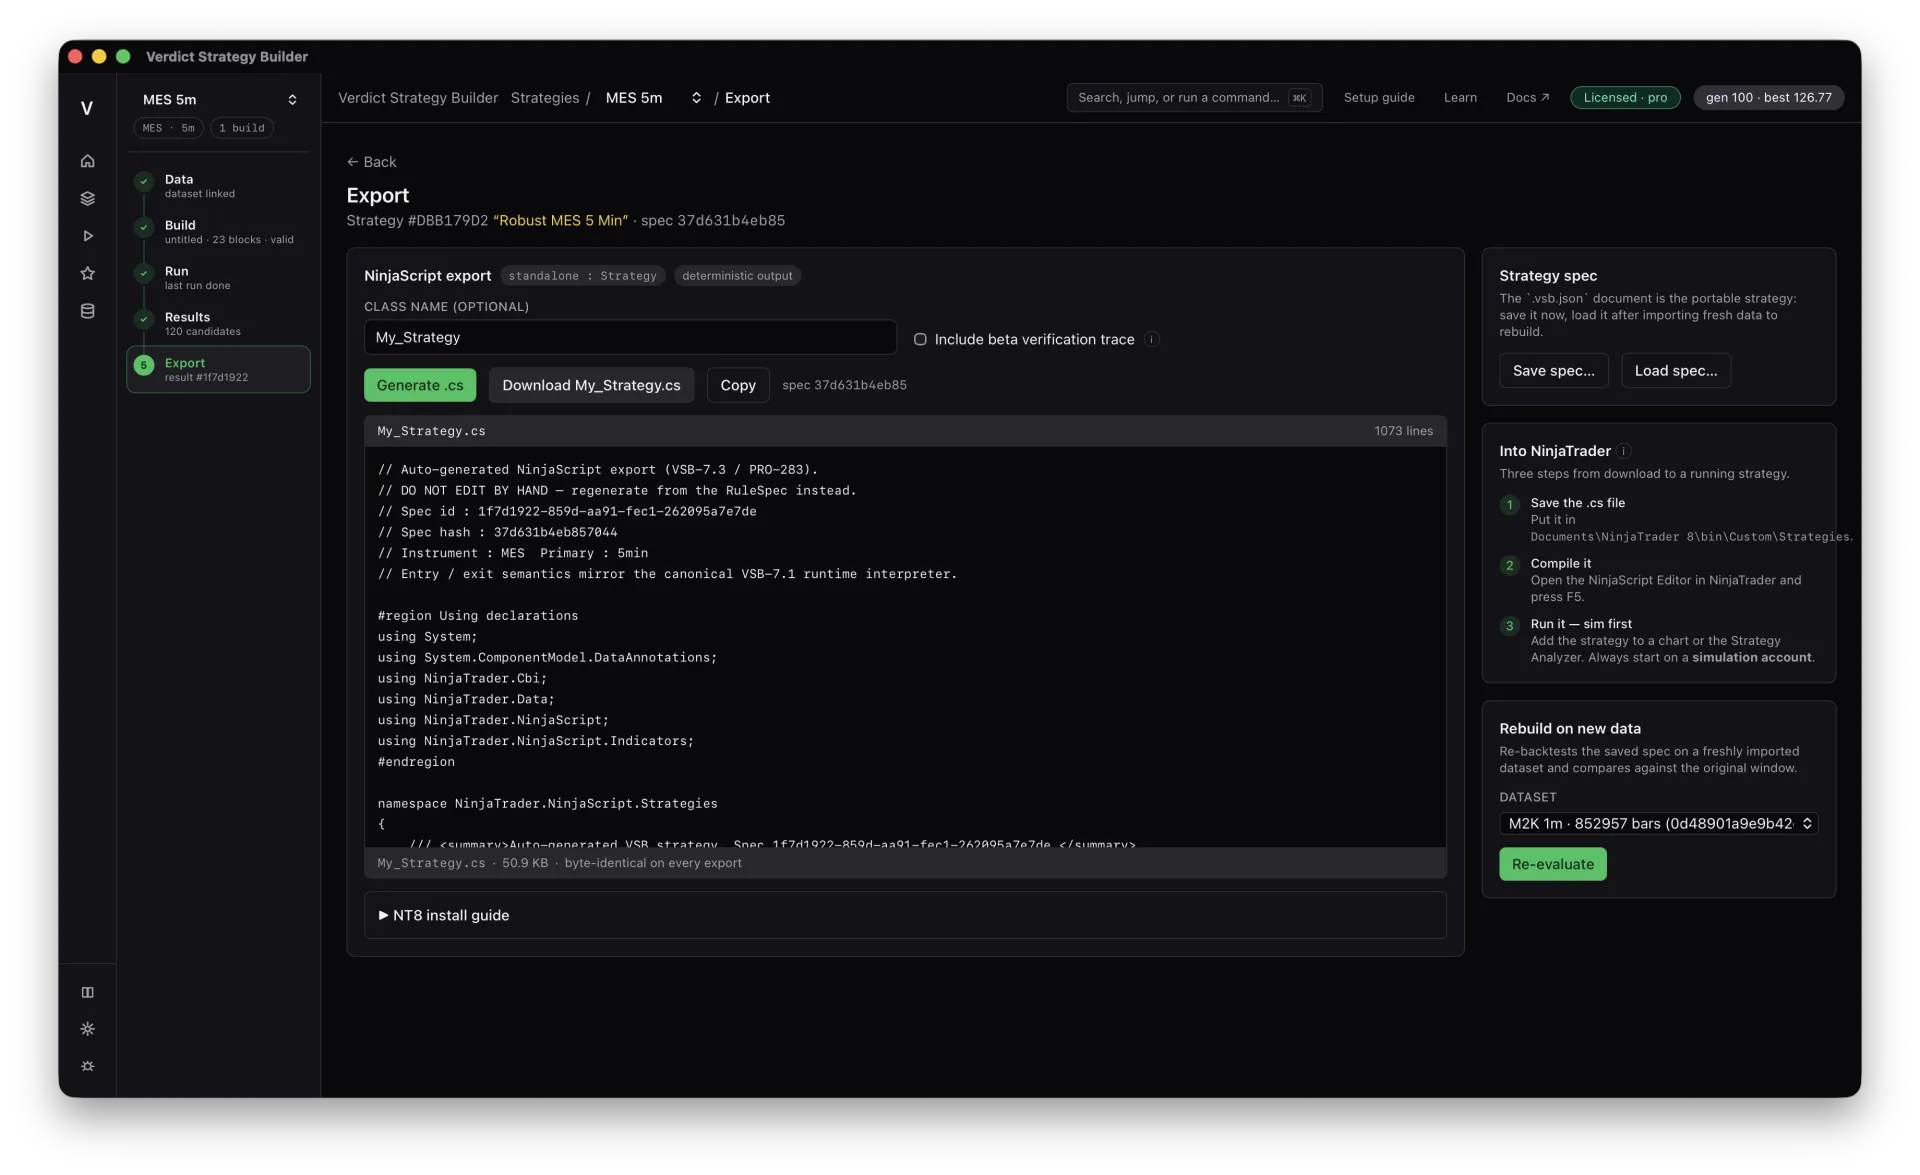Screen dimensions: 1920x1175
Task: Switch theme with the sun icon
Action: [87, 1029]
